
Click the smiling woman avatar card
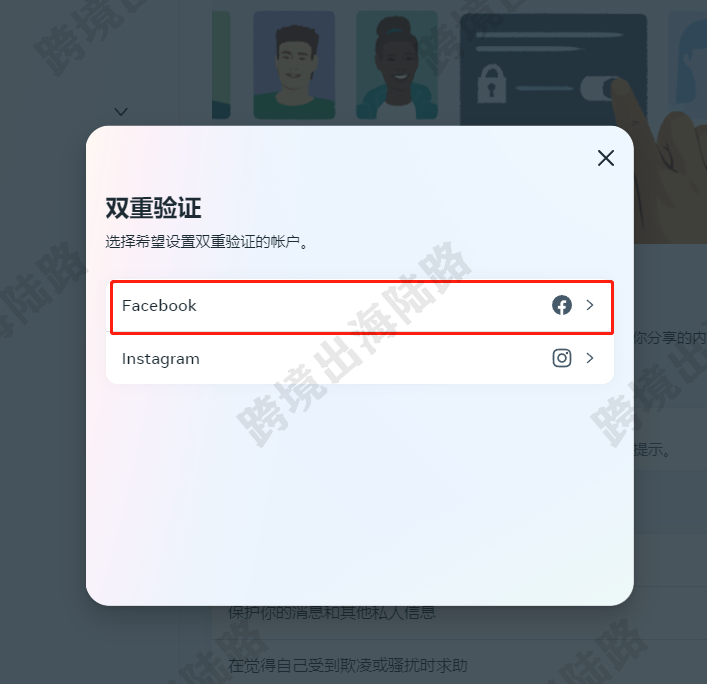(397, 65)
